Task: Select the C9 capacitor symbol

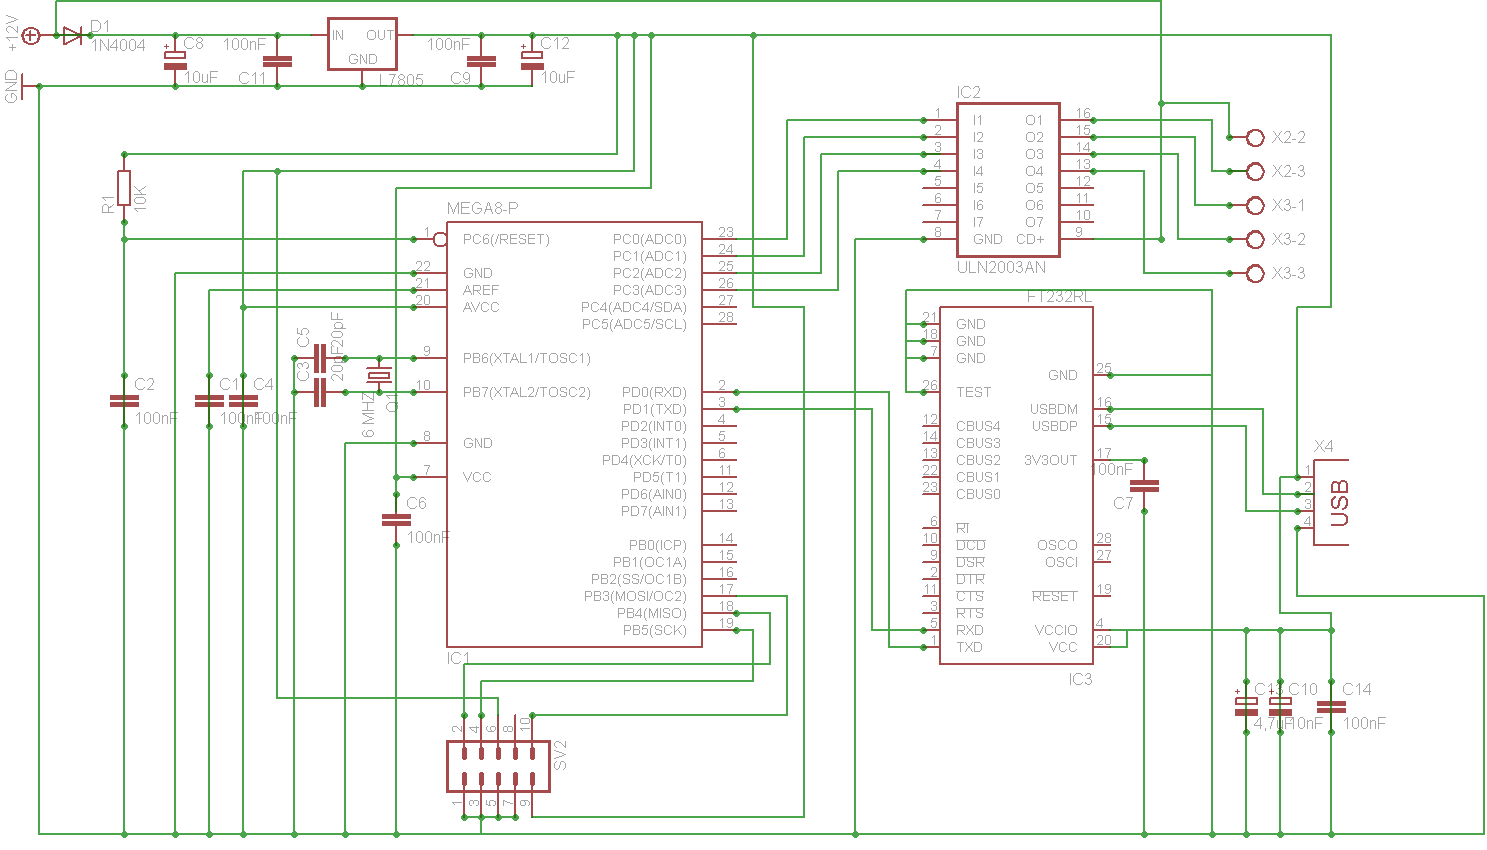Action: (x=482, y=61)
